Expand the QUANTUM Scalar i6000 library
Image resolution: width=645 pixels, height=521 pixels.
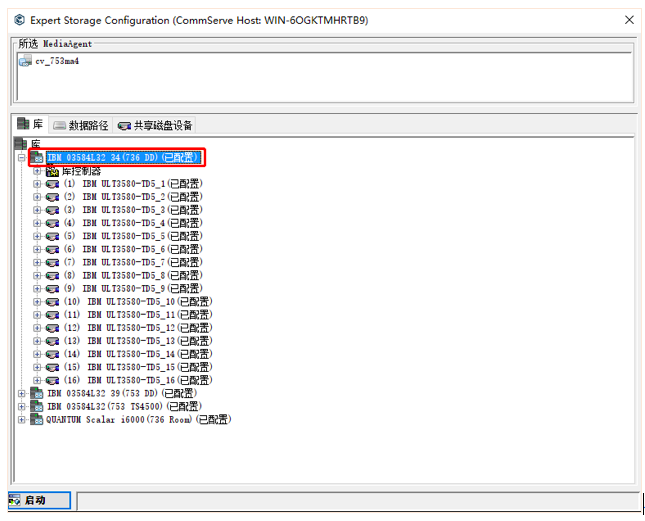(x=21, y=420)
